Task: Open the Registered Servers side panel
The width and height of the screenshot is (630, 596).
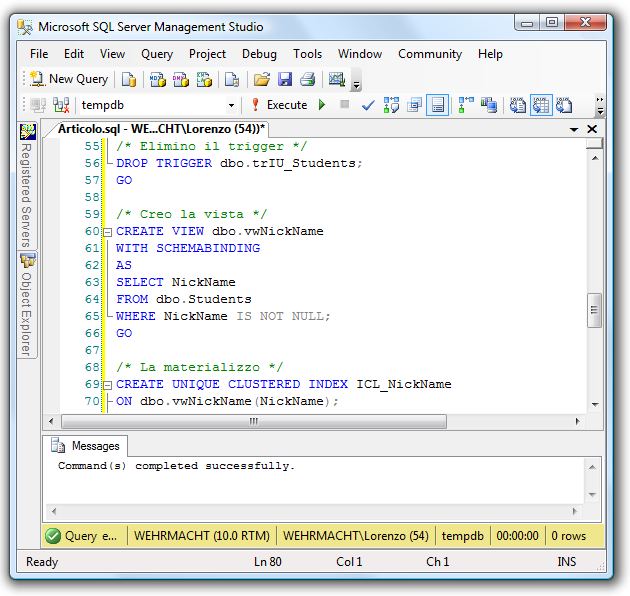Action: [27, 186]
